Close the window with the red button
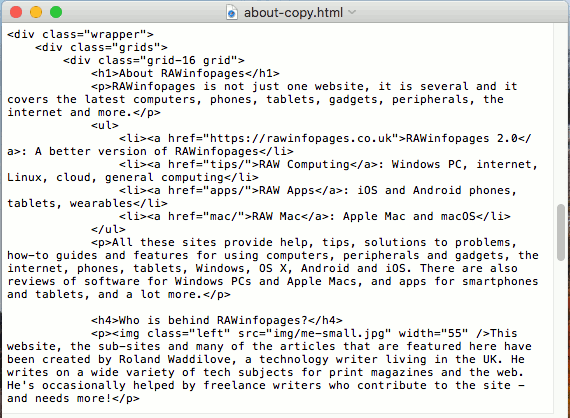 16,12
